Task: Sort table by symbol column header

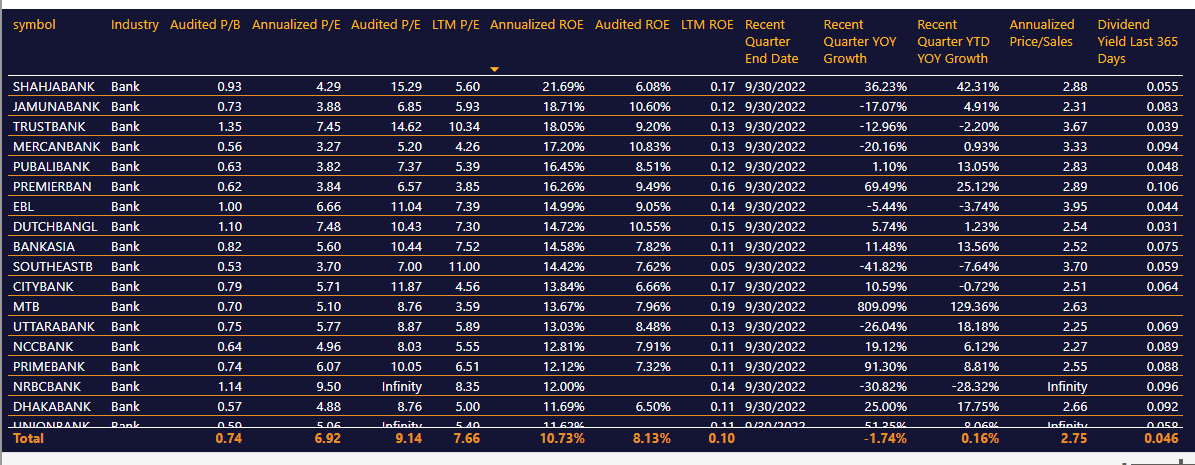Action: [x=34, y=24]
